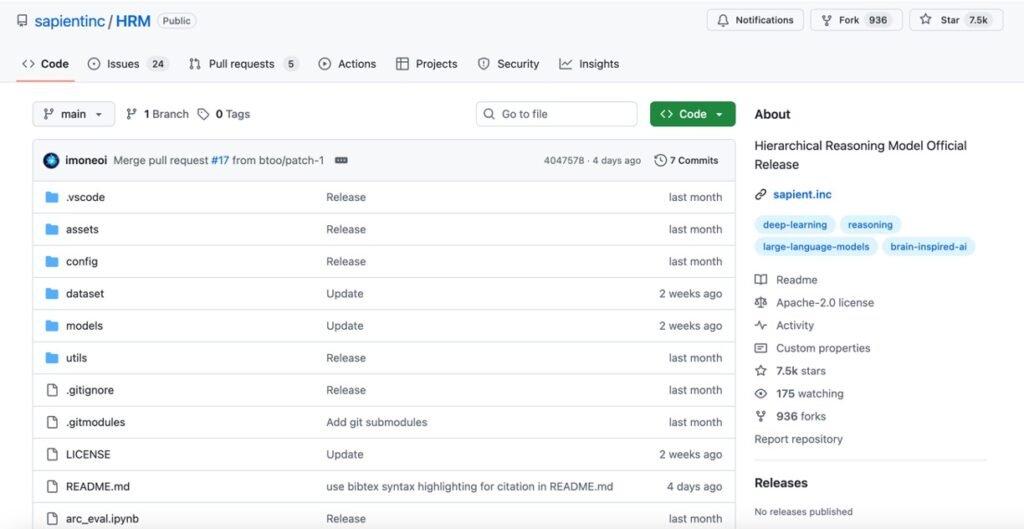This screenshot has width=1024, height=529.
Task: Open the README.md file
Action: click(x=97, y=487)
